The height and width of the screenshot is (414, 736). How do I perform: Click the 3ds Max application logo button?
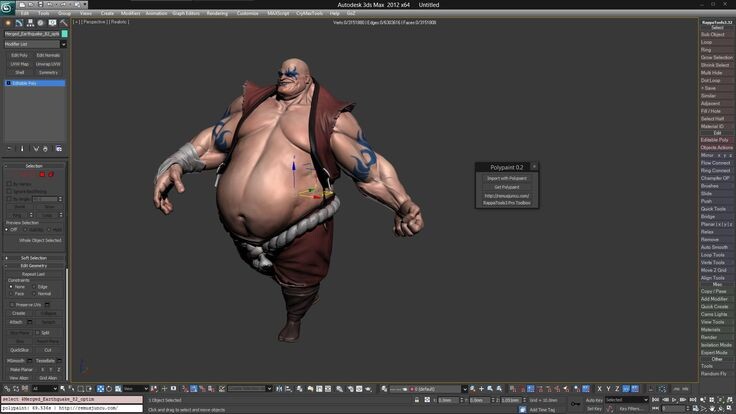(x=7, y=7)
